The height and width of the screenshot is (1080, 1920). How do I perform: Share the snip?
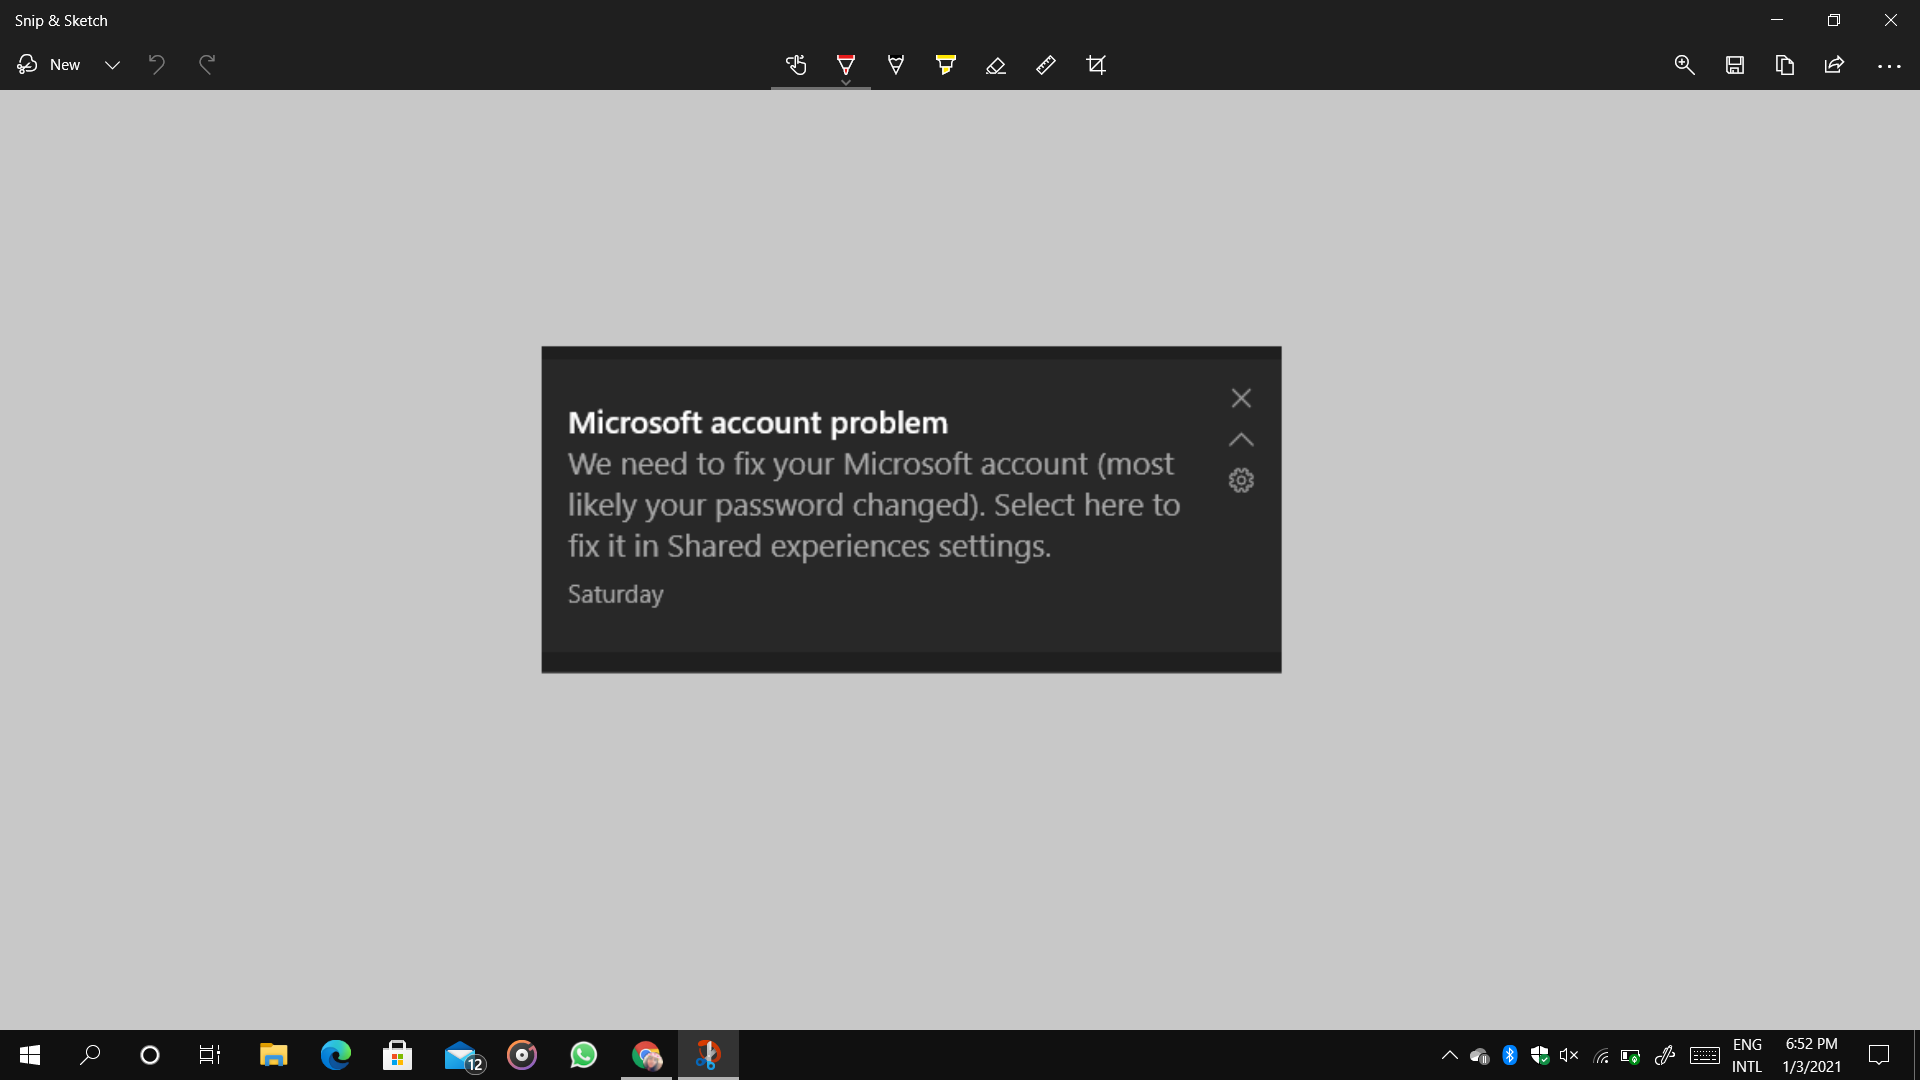pos(1834,65)
